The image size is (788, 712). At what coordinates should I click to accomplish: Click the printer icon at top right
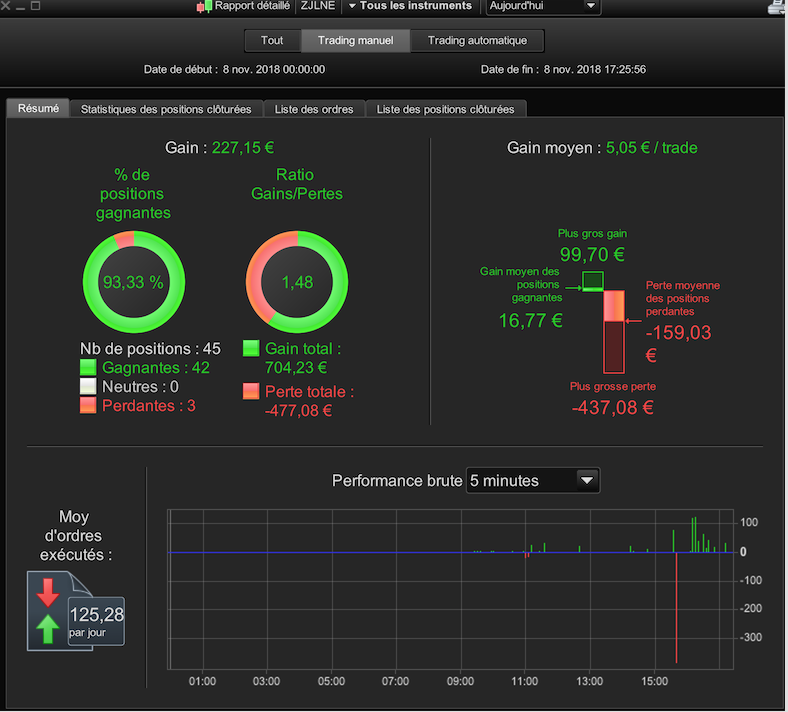pyautogui.click(x=778, y=7)
